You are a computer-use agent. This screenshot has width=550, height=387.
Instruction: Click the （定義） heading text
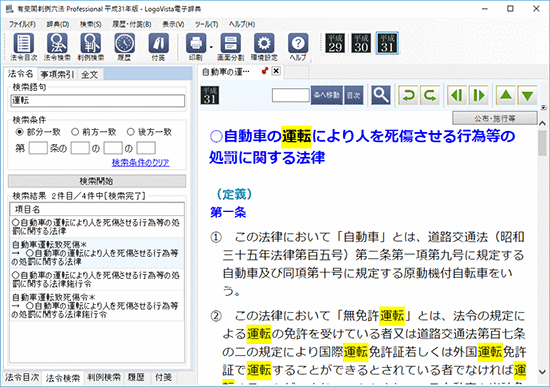(234, 194)
